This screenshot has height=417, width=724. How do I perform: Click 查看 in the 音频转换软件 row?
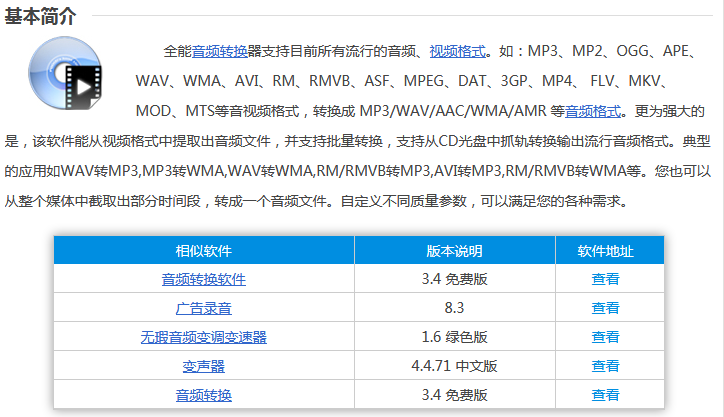[605, 279]
